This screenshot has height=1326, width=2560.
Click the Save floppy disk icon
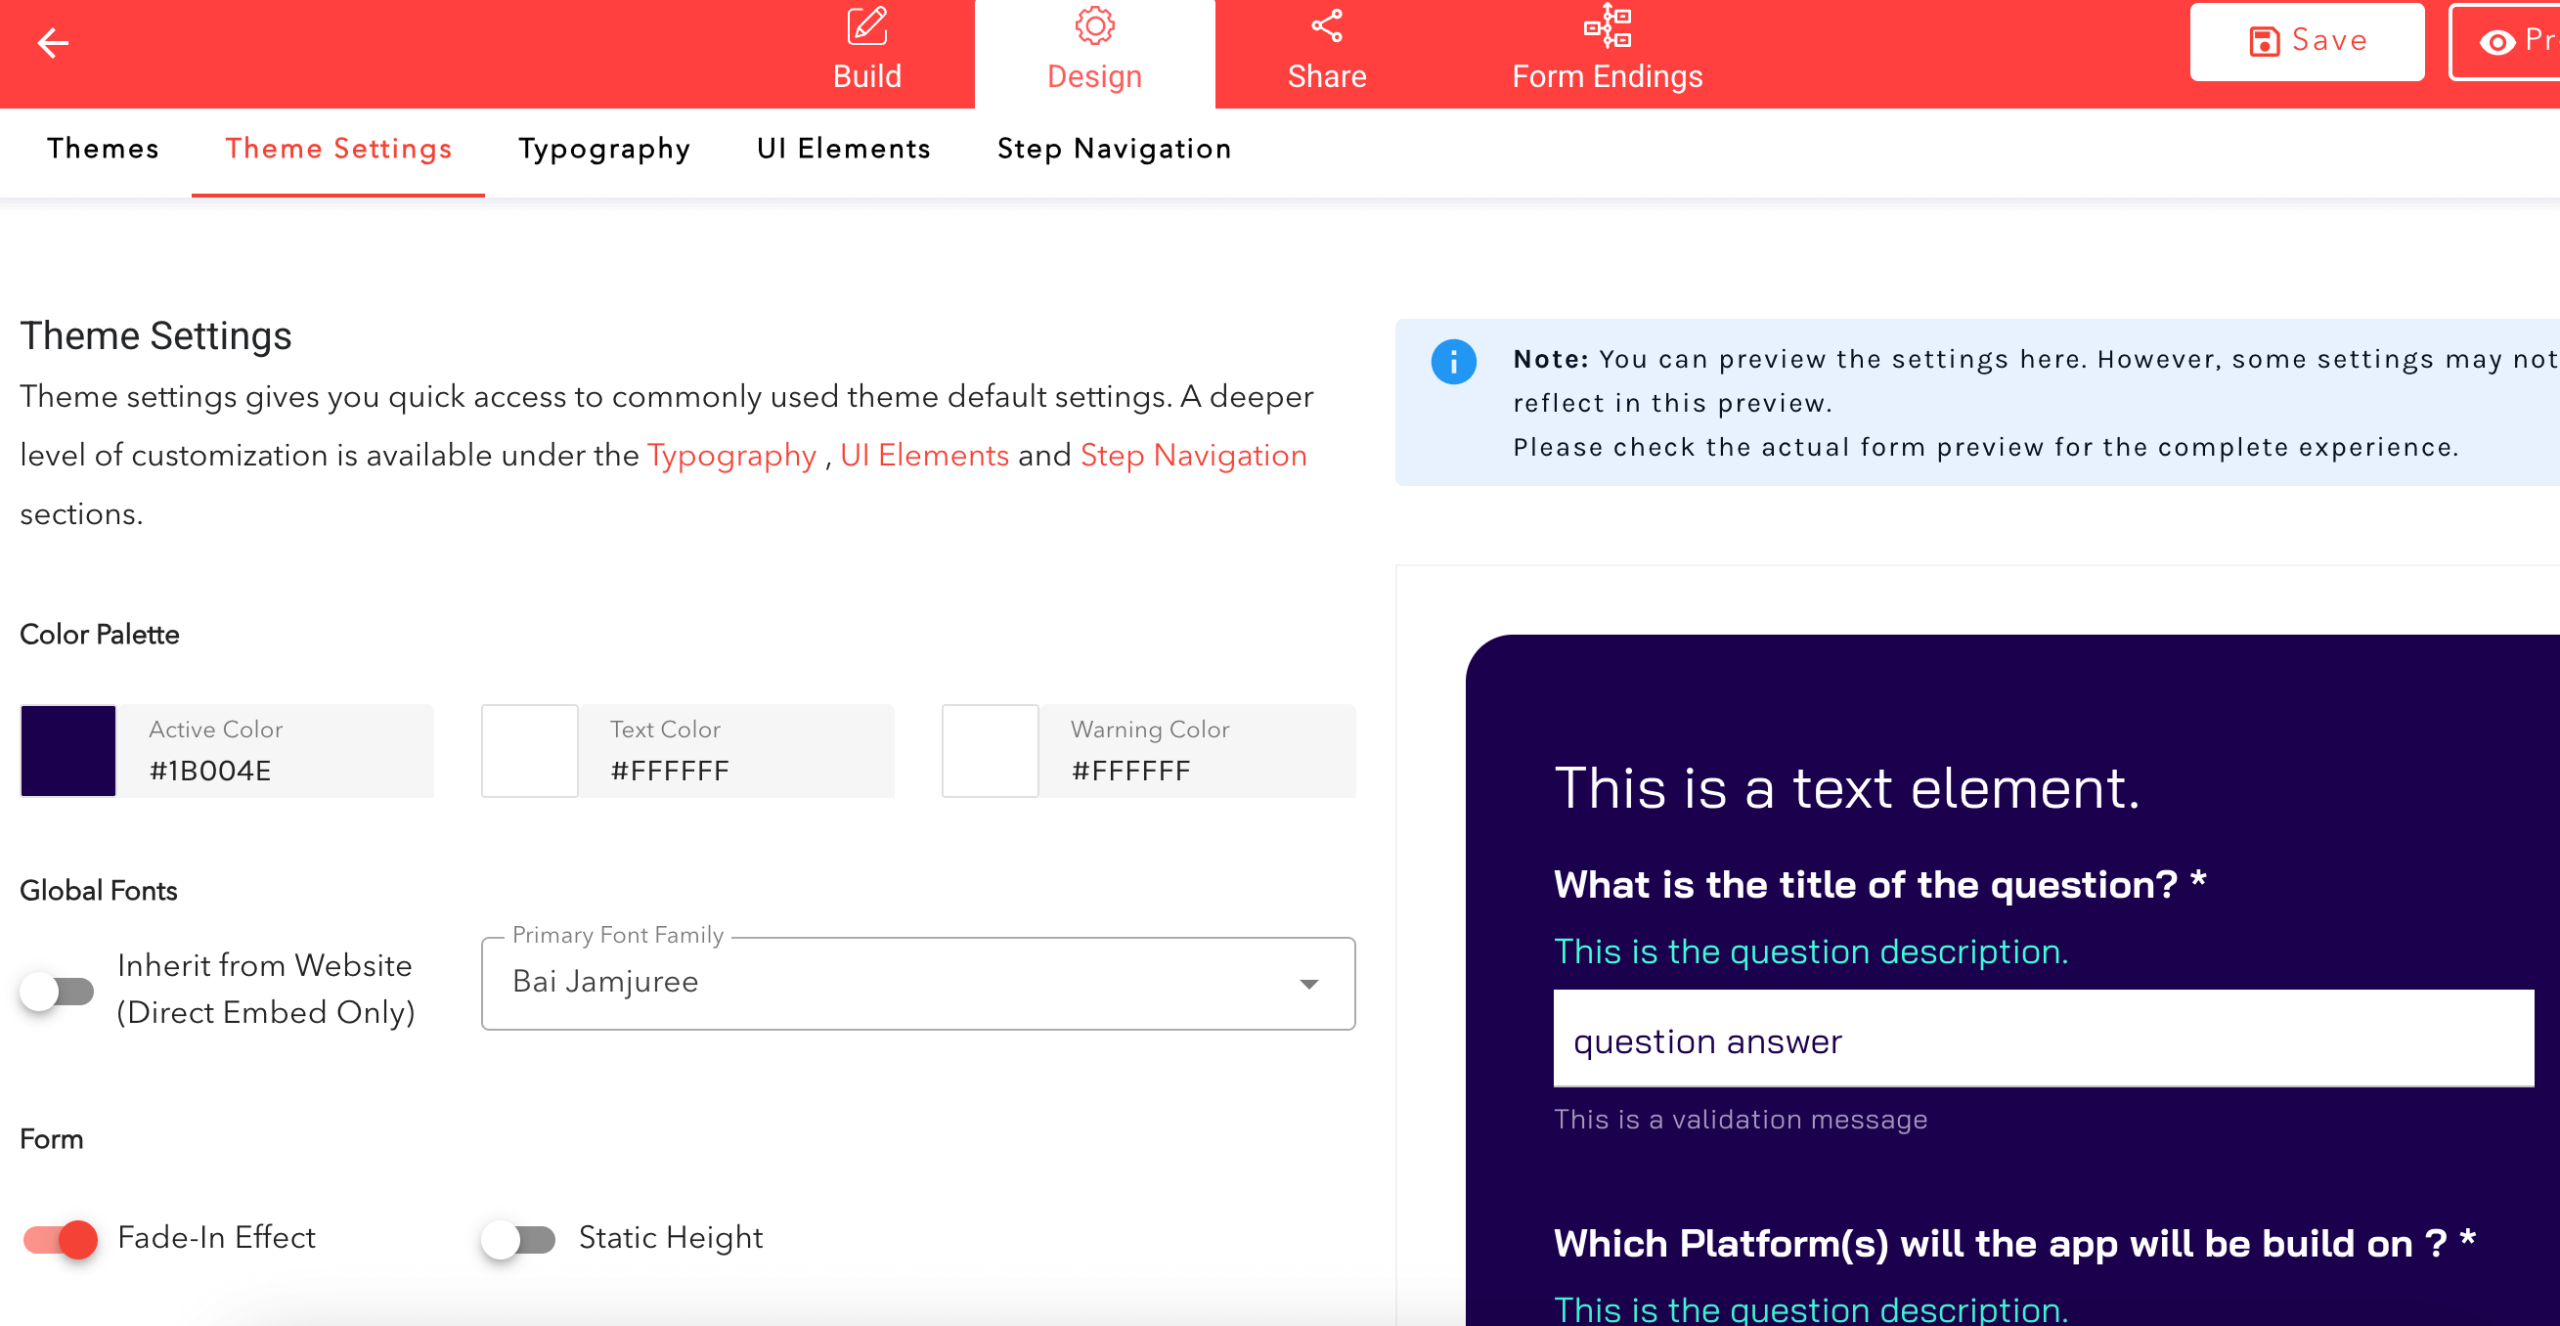(2264, 42)
